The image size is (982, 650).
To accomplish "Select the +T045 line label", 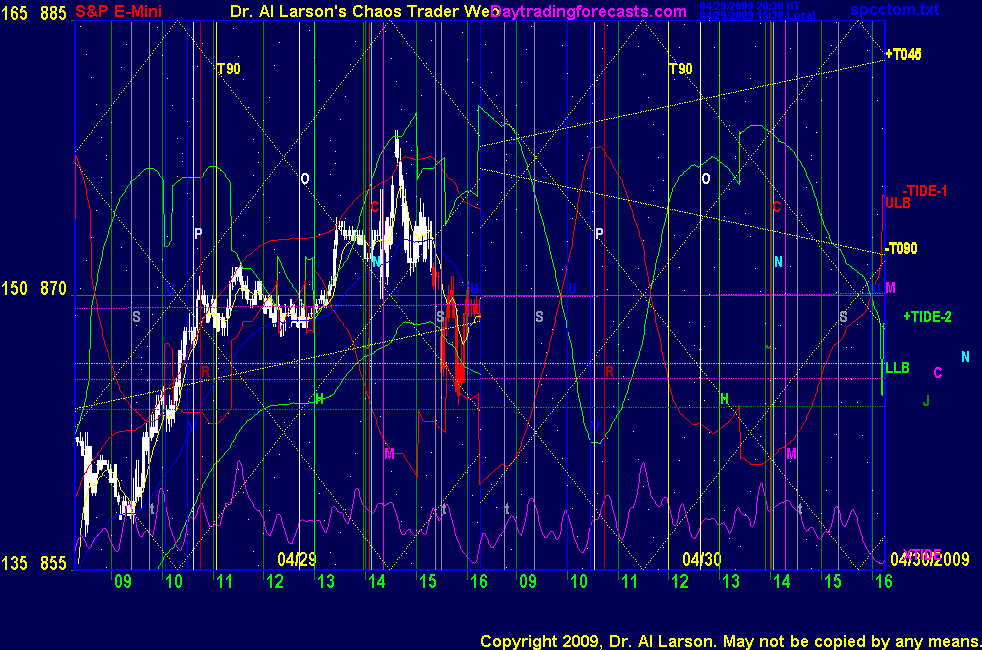I will point(903,54).
